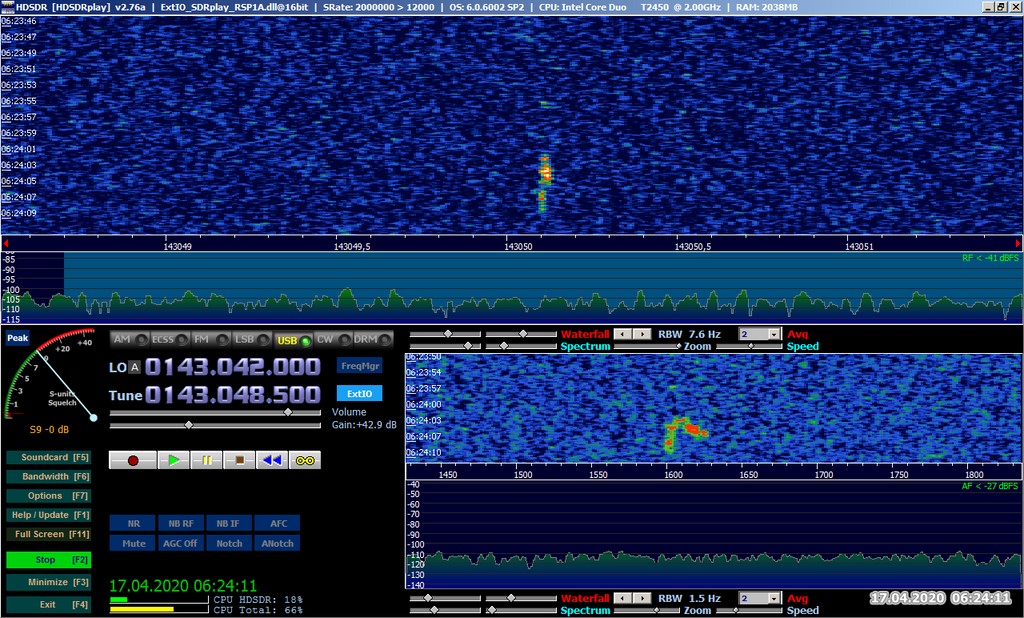Rewind playback with the blue double-arrow button

[x=272, y=461]
